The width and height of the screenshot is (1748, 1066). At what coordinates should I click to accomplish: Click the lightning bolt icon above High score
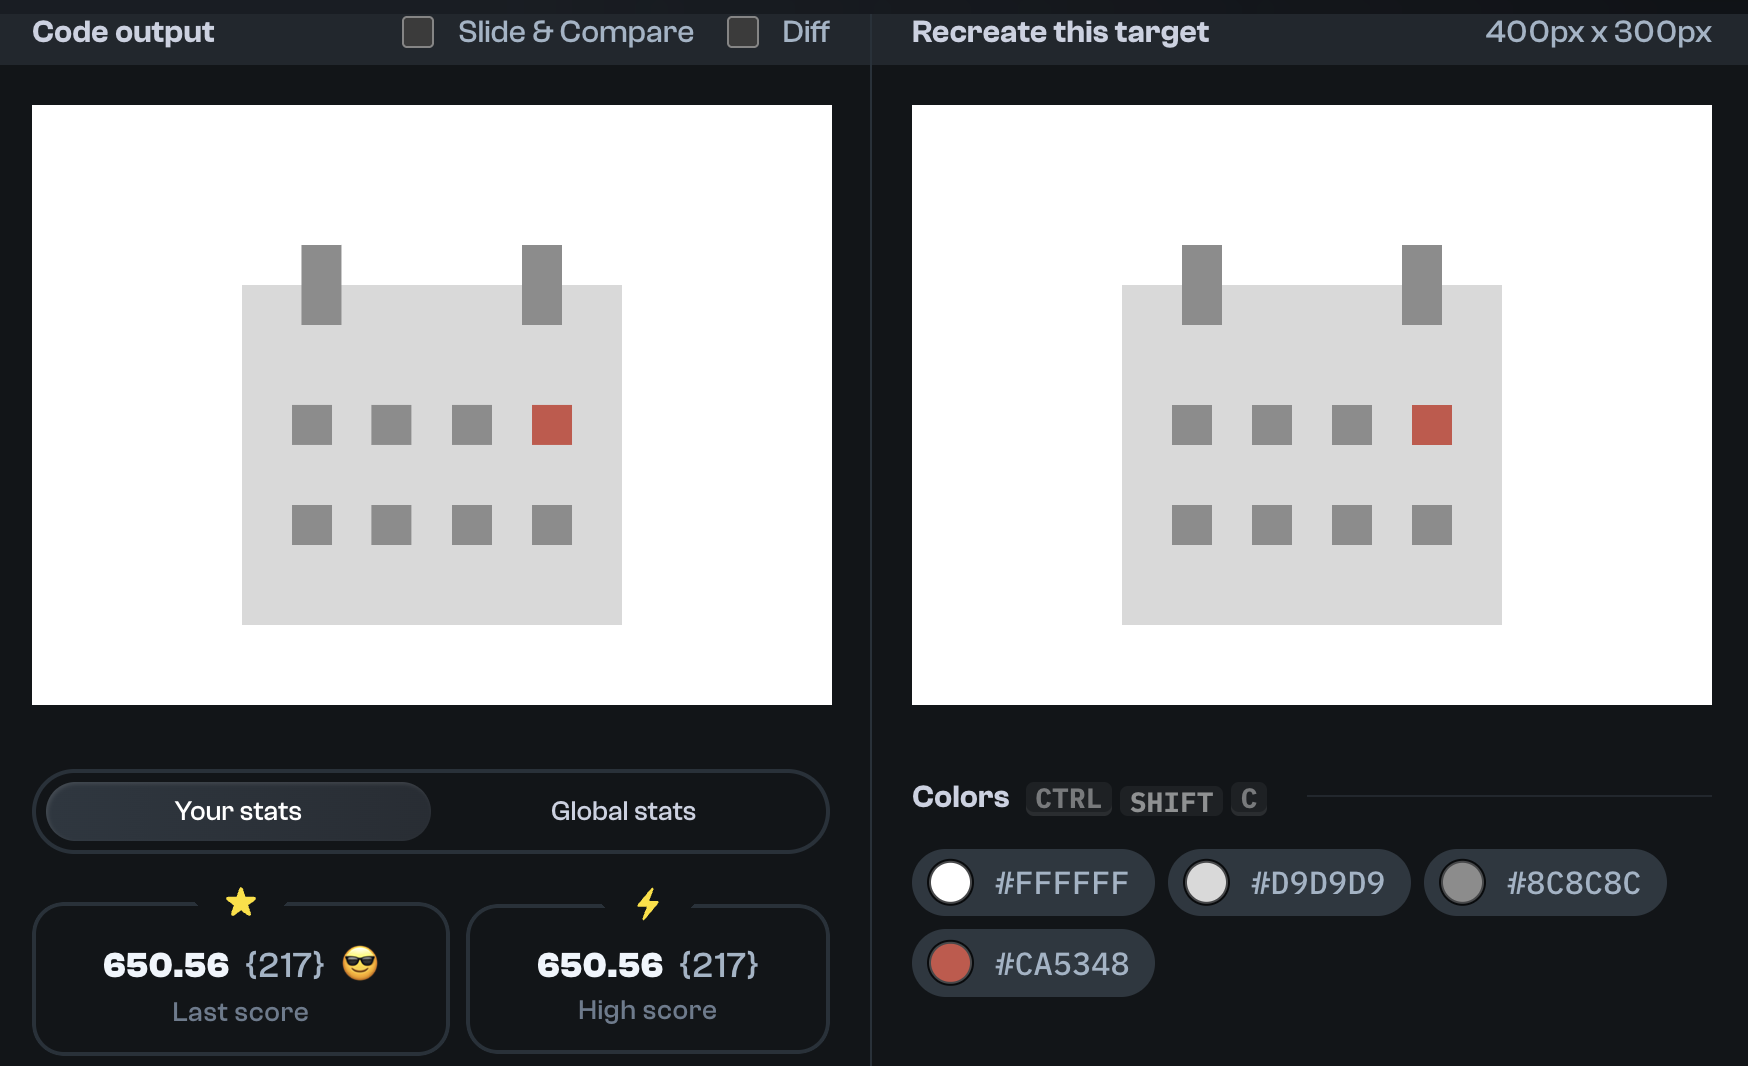[648, 904]
